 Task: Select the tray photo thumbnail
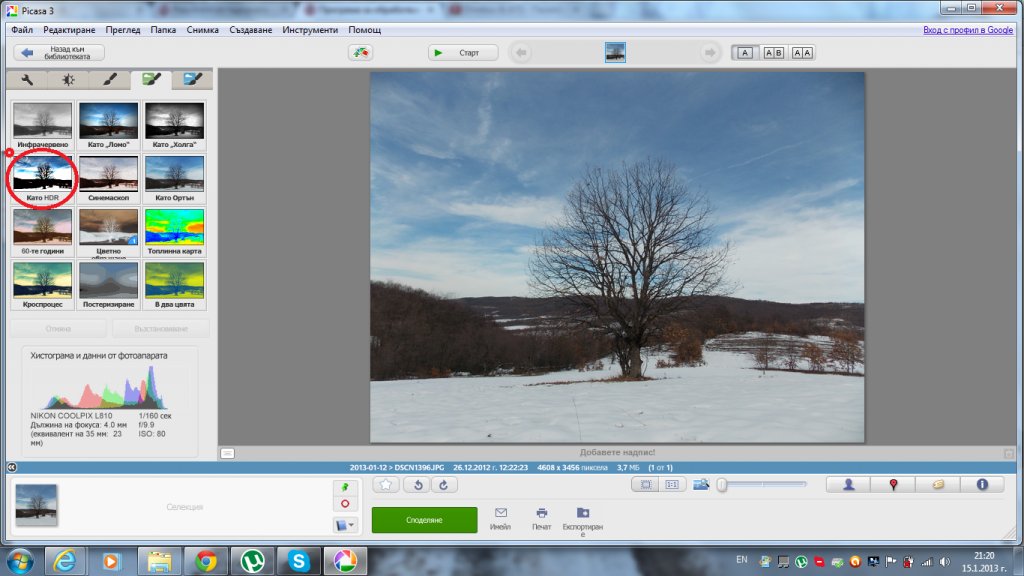pyautogui.click(x=36, y=504)
